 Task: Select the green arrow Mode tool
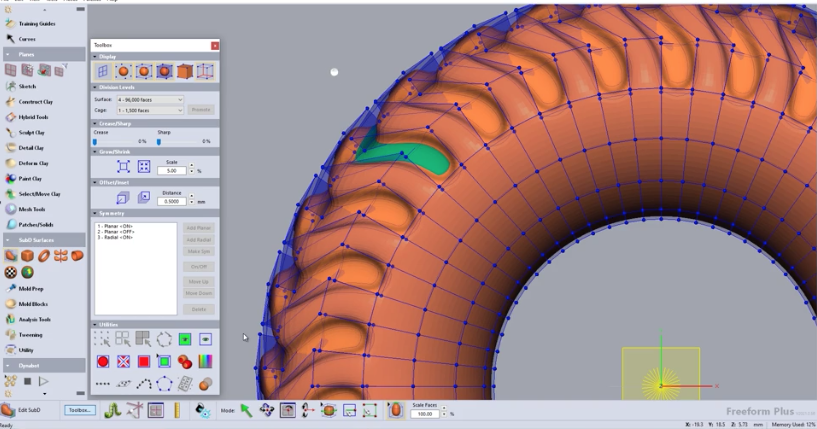pyautogui.click(x=246, y=410)
